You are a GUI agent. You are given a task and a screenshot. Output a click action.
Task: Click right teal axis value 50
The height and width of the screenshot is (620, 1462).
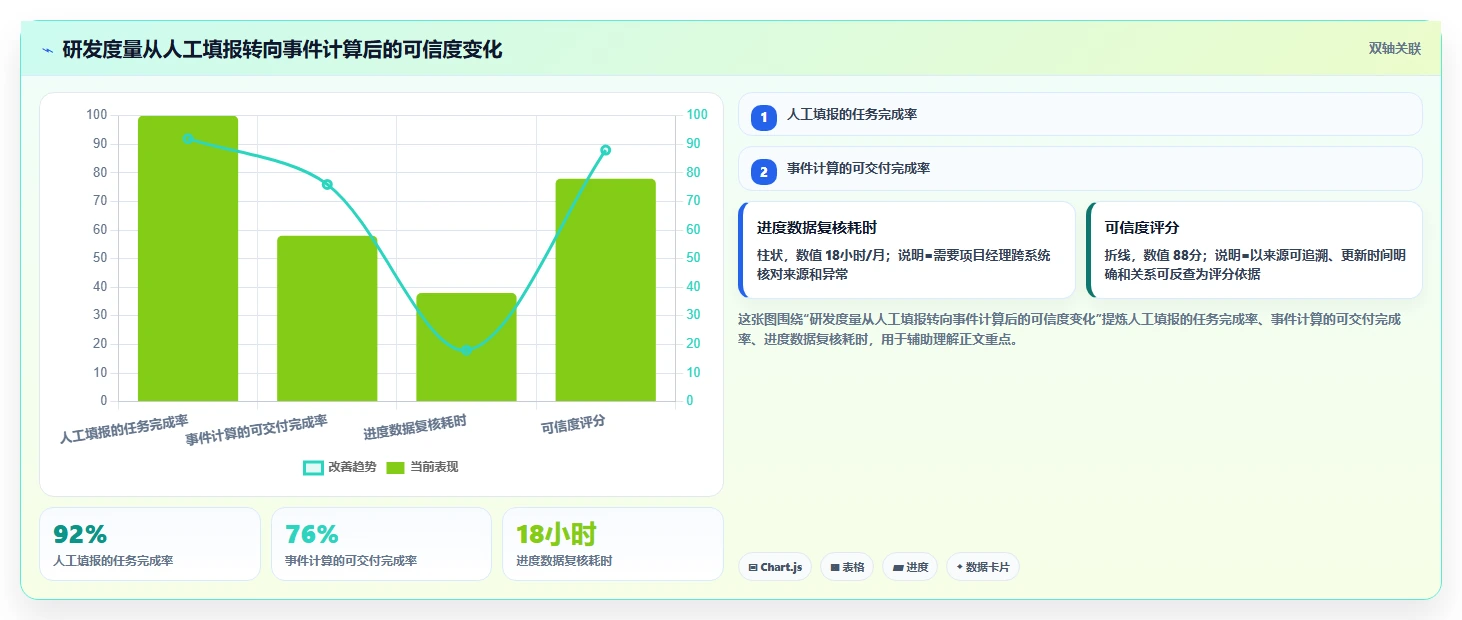click(693, 258)
